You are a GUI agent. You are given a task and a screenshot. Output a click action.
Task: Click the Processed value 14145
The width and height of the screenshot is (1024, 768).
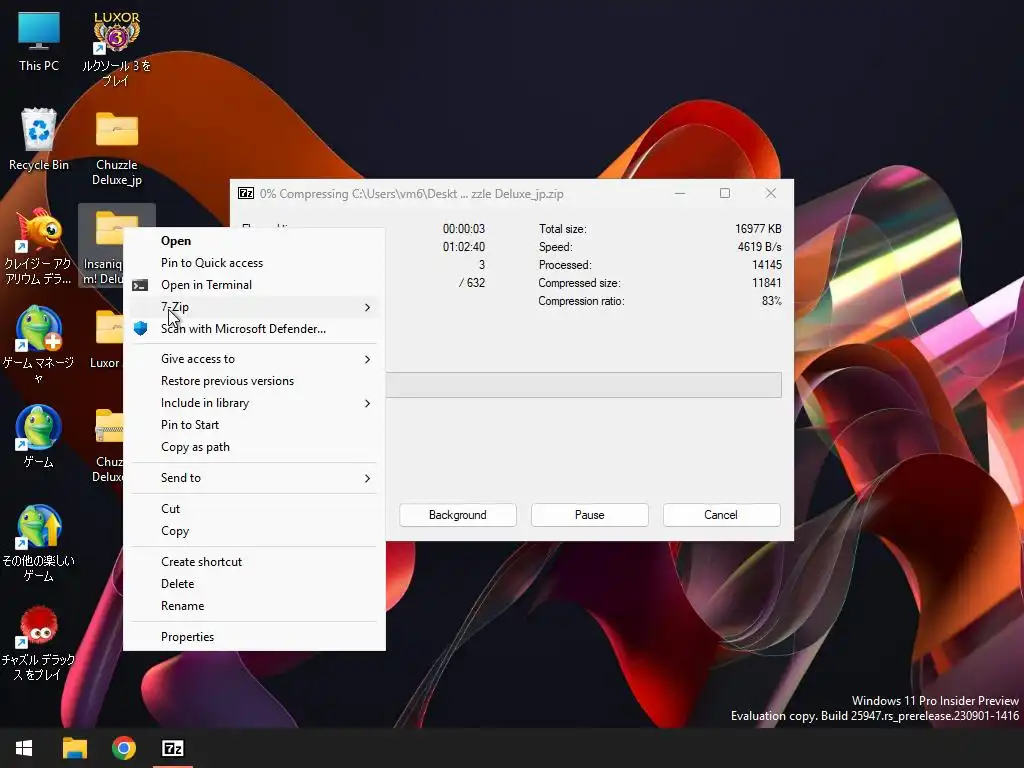point(767,264)
